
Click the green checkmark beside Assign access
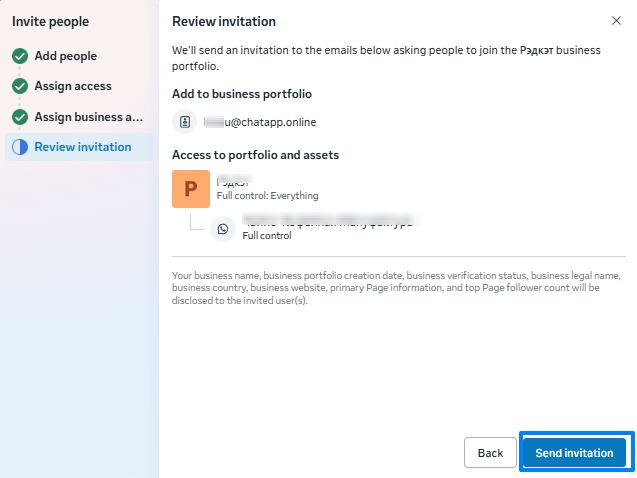(20, 86)
